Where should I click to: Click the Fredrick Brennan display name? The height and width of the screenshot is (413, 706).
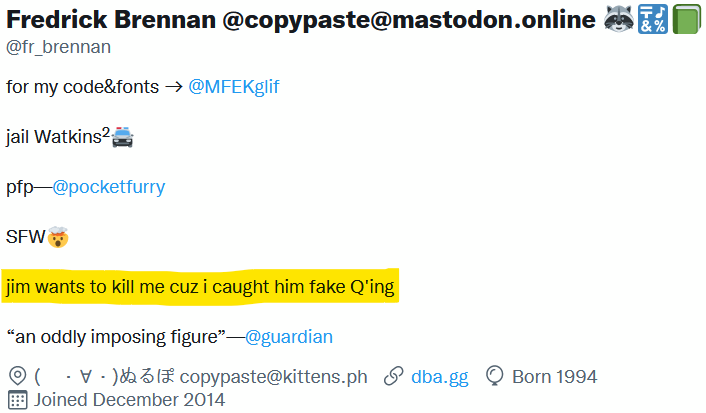point(111,20)
